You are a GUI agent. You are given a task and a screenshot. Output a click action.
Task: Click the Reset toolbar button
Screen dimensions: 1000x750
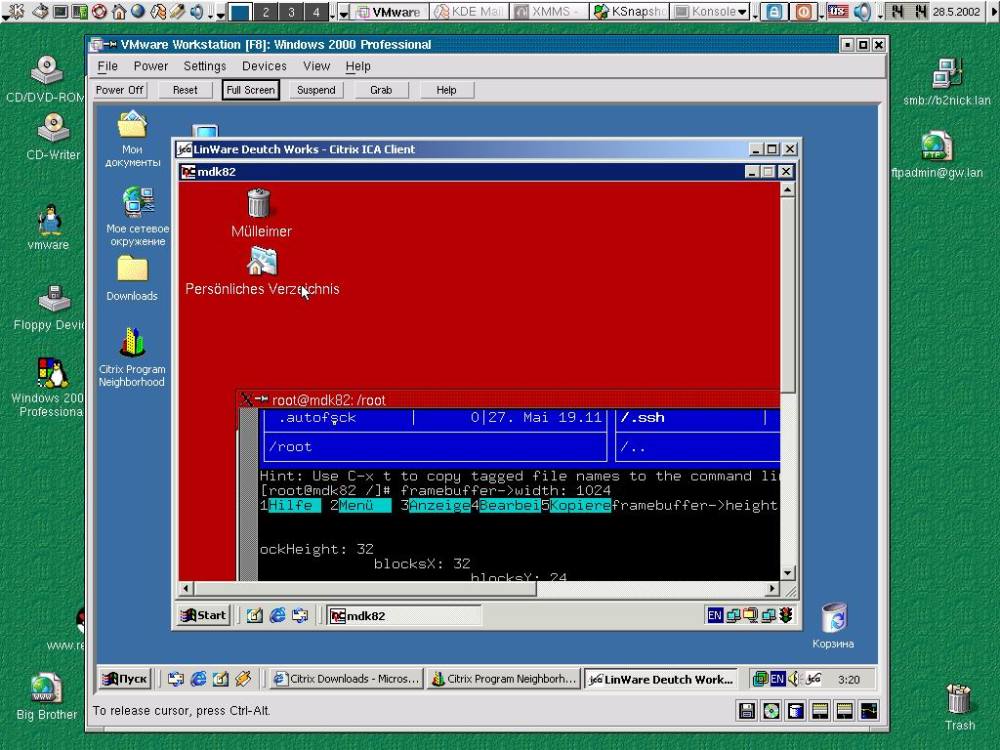tap(185, 90)
